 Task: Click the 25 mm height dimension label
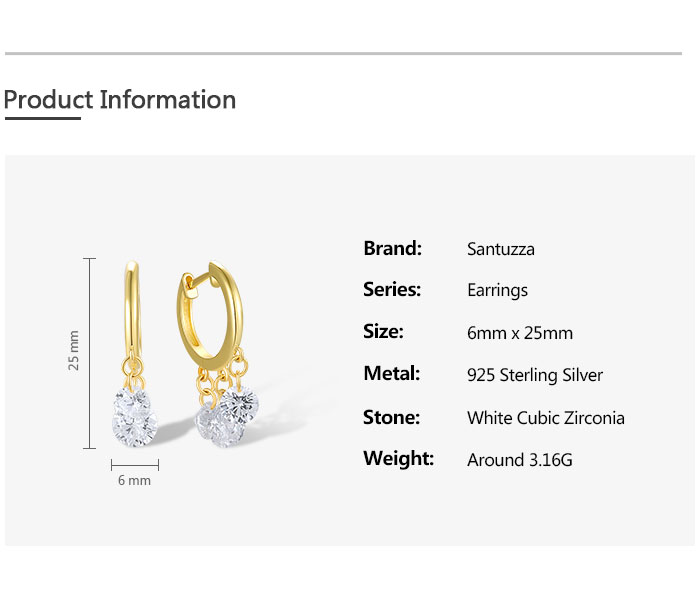[x=74, y=350]
